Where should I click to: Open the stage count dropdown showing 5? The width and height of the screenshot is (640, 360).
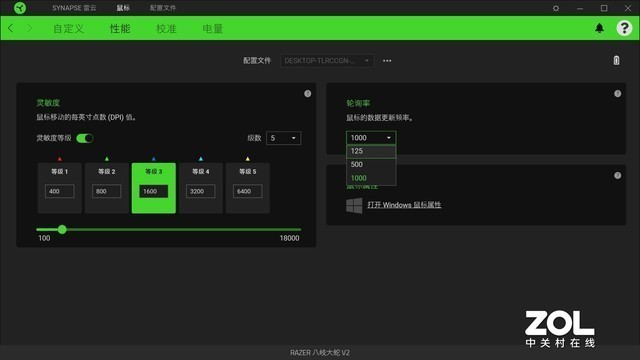[x=284, y=138]
